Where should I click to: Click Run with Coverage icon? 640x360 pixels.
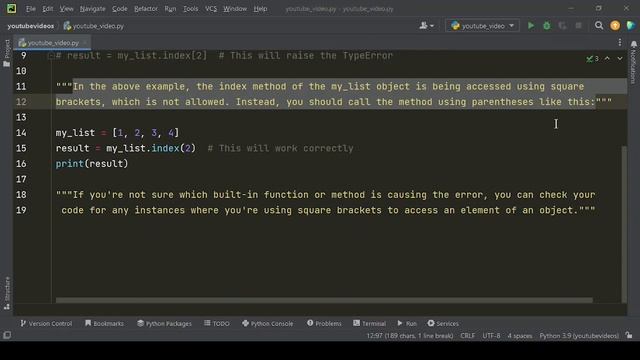[x=562, y=26]
